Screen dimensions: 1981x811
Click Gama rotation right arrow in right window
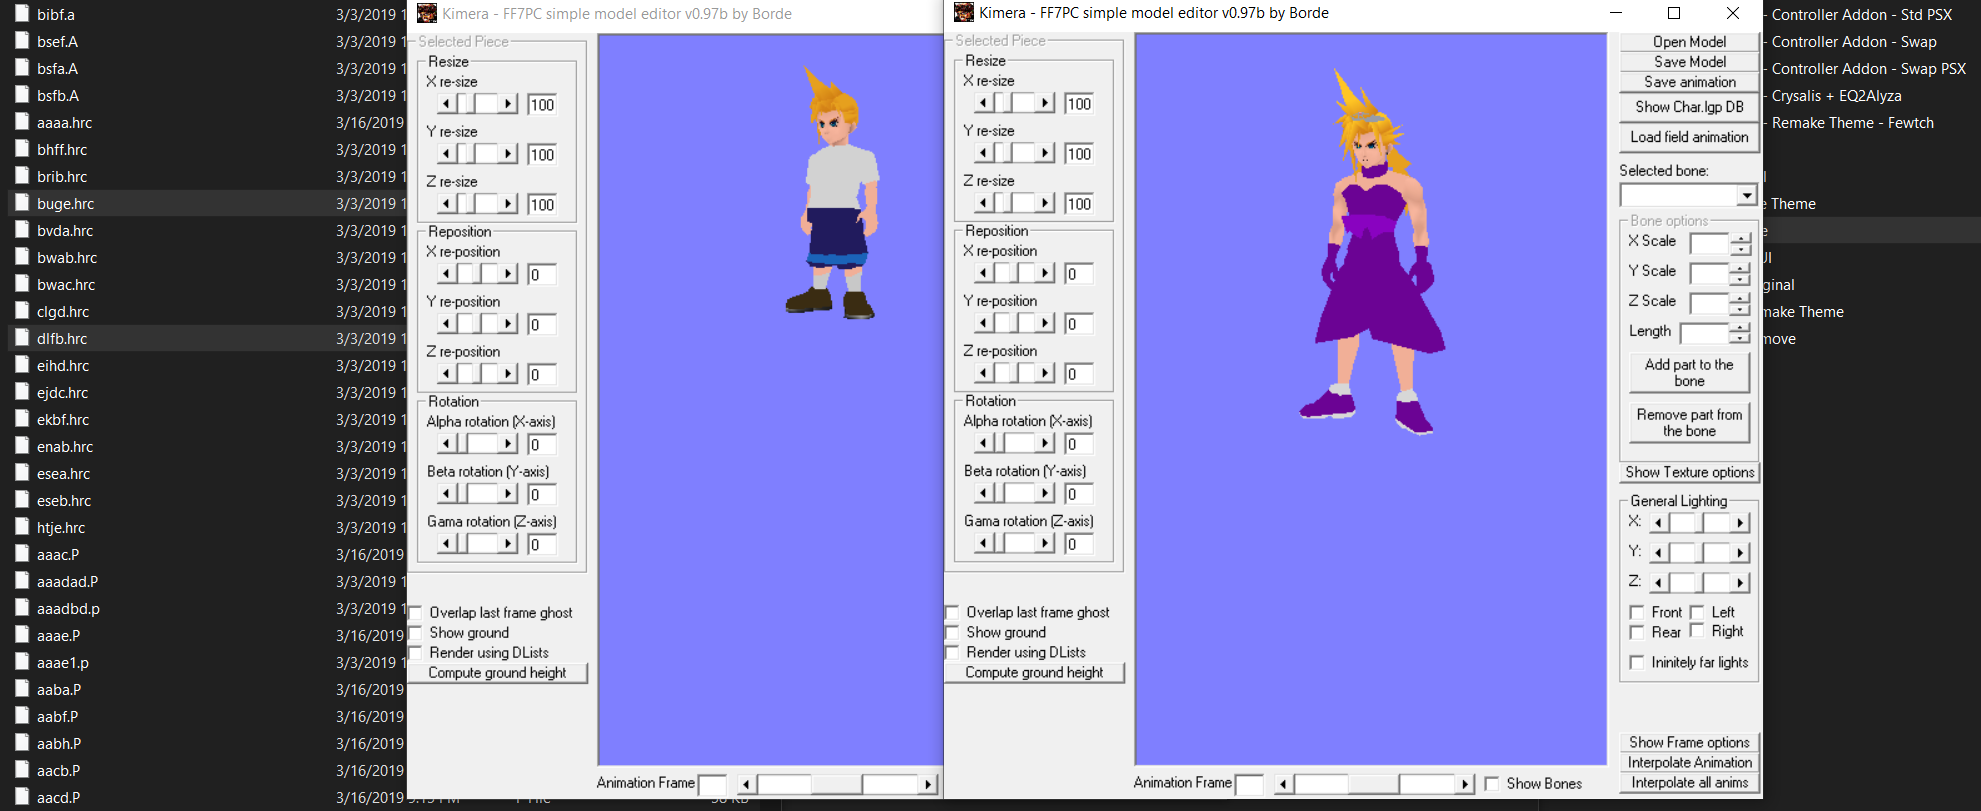pyautogui.click(x=1045, y=543)
